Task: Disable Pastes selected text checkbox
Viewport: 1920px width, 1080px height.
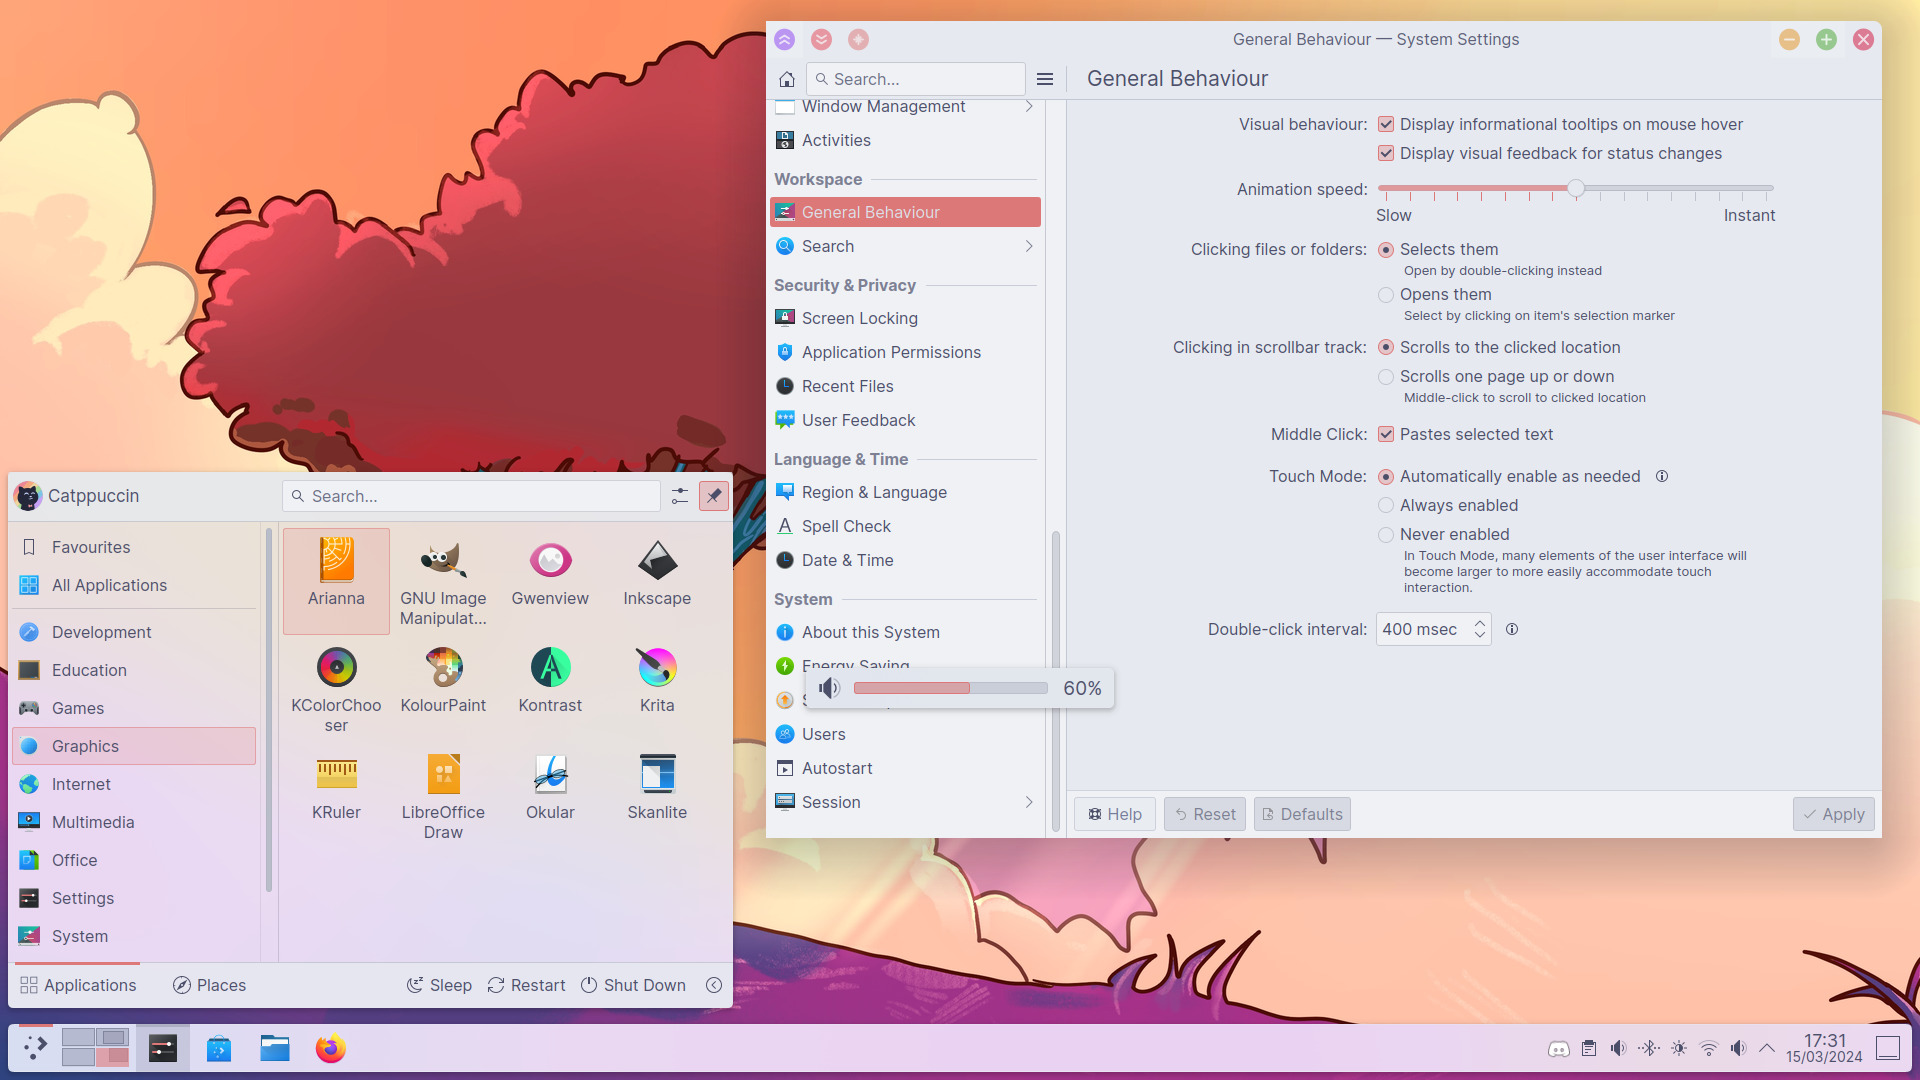Action: pos(1386,434)
